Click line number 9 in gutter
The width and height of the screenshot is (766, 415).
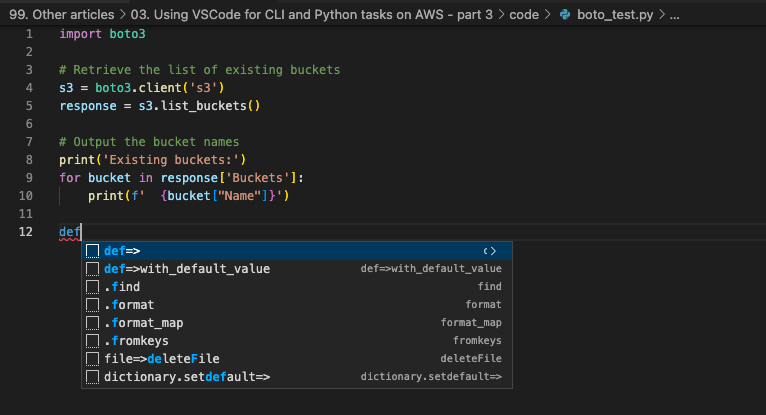click(29, 178)
